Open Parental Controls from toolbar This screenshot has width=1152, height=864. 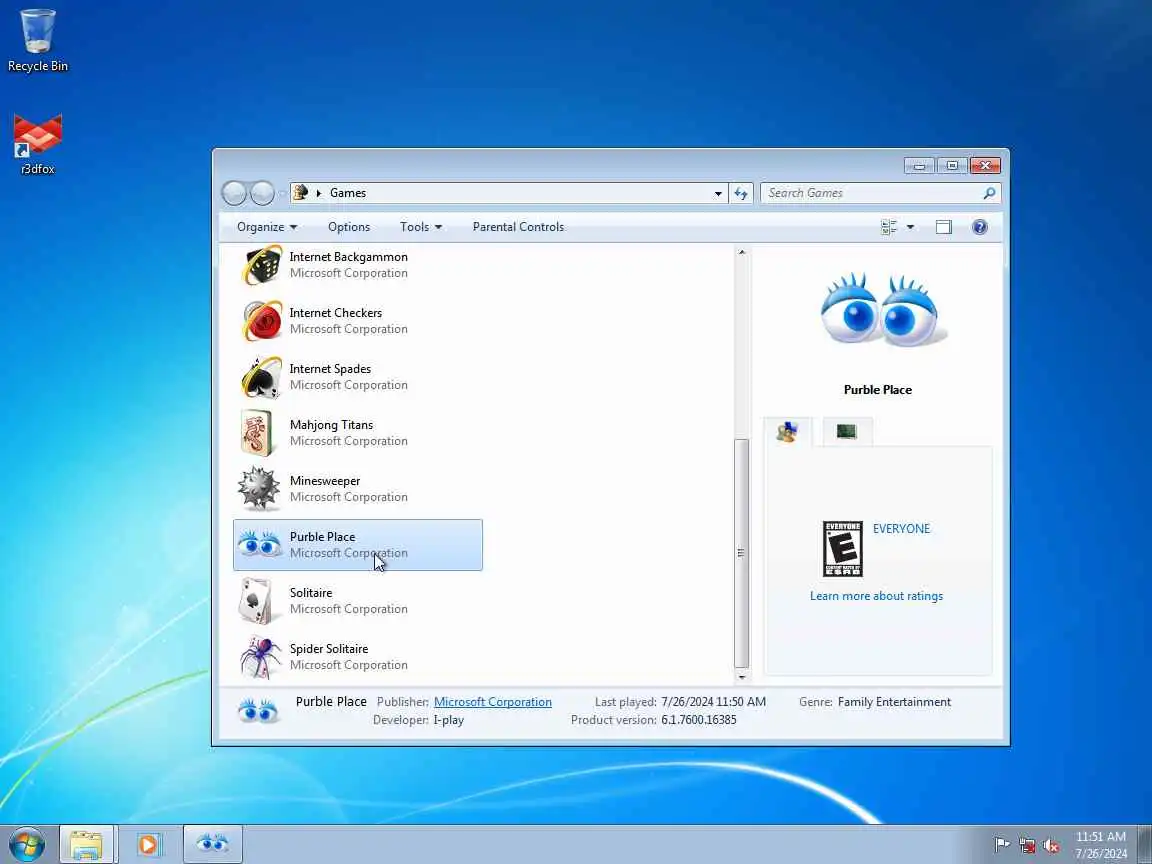click(518, 227)
